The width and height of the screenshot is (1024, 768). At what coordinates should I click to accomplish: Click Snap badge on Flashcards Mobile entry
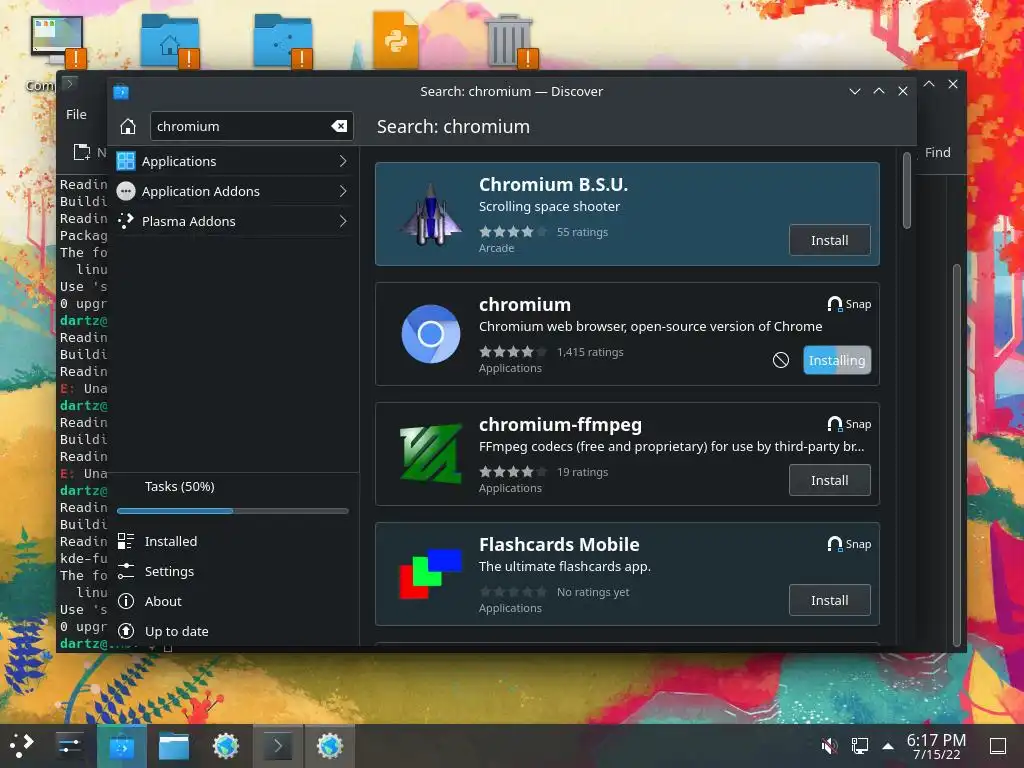pos(849,544)
